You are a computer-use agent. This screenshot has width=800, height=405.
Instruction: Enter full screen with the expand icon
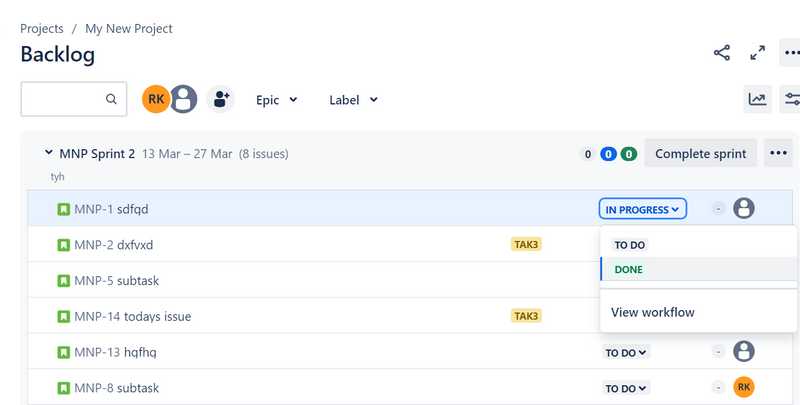(757, 54)
